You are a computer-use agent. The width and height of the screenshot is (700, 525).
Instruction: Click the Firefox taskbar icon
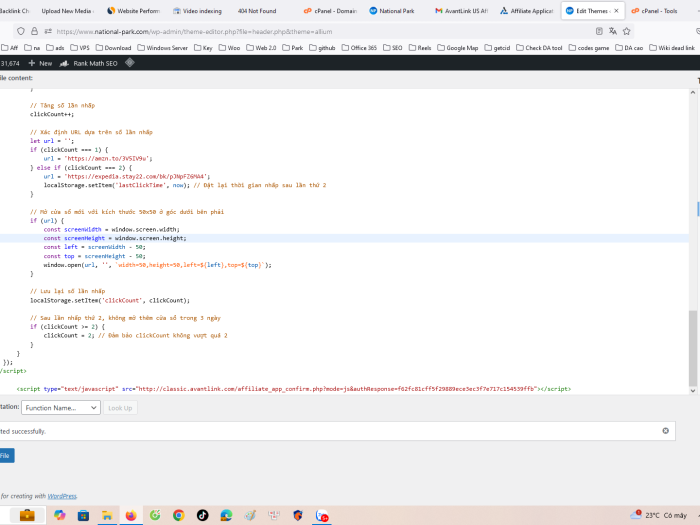click(131, 515)
